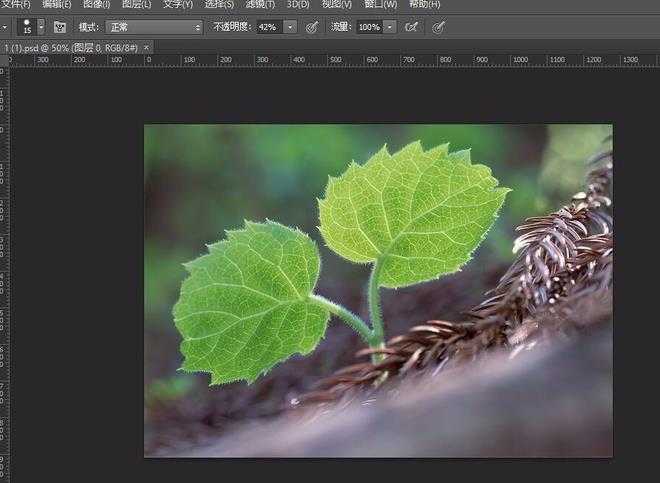Close the 1 (1).psd document tab
Viewport: 660px width, 483px height.
coord(146,47)
